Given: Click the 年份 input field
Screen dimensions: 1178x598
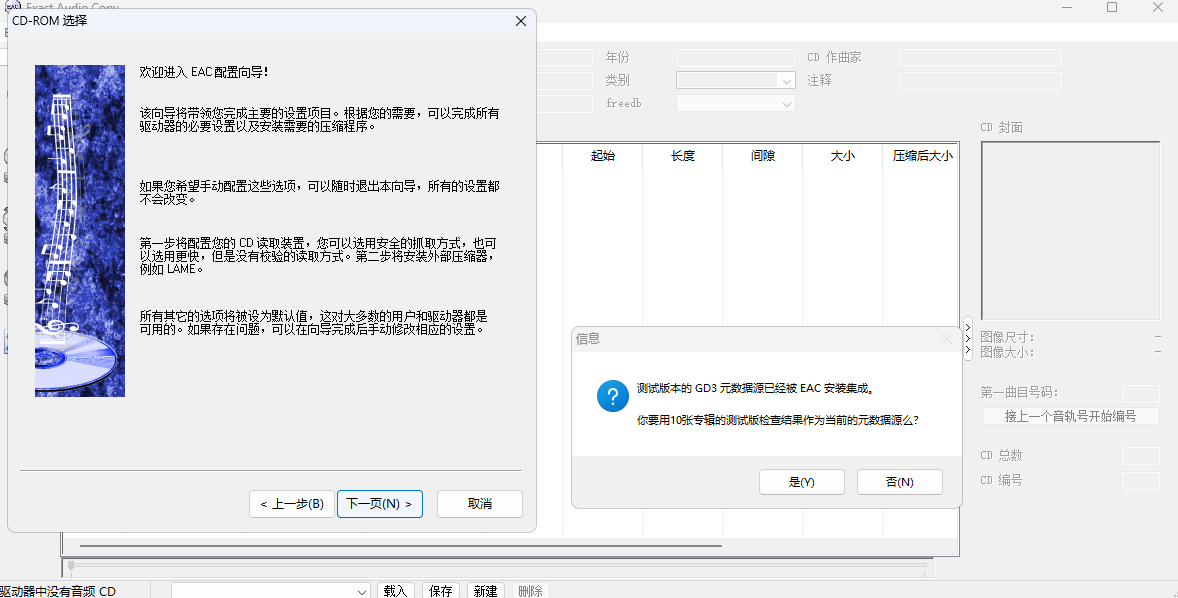Looking at the screenshot, I should 735,57.
